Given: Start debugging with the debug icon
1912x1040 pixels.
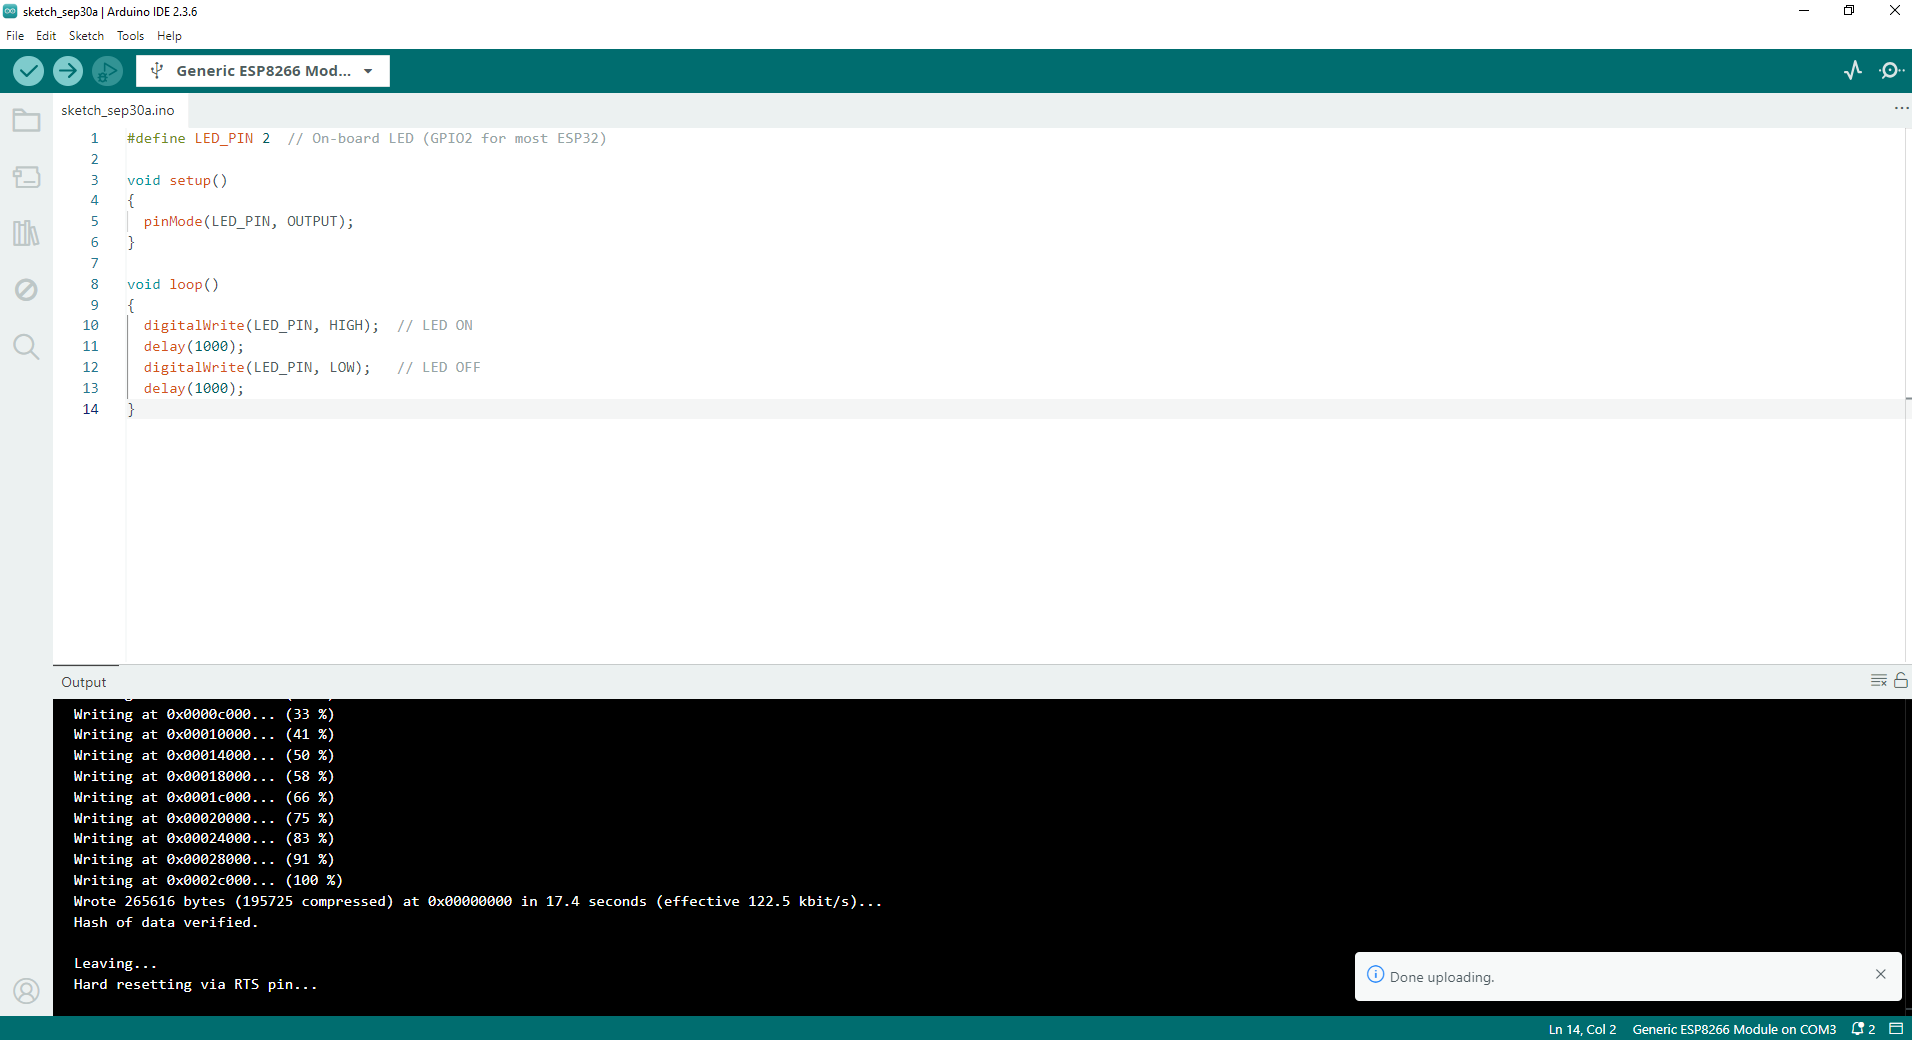Looking at the screenshot, I should [107, 71].
